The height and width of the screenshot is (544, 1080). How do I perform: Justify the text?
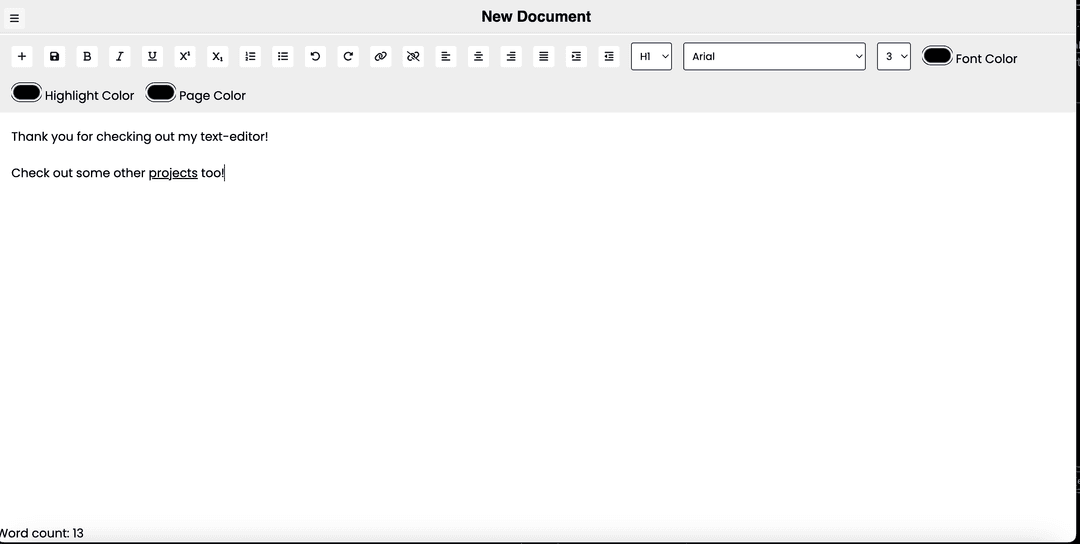(x=544, y=56)
